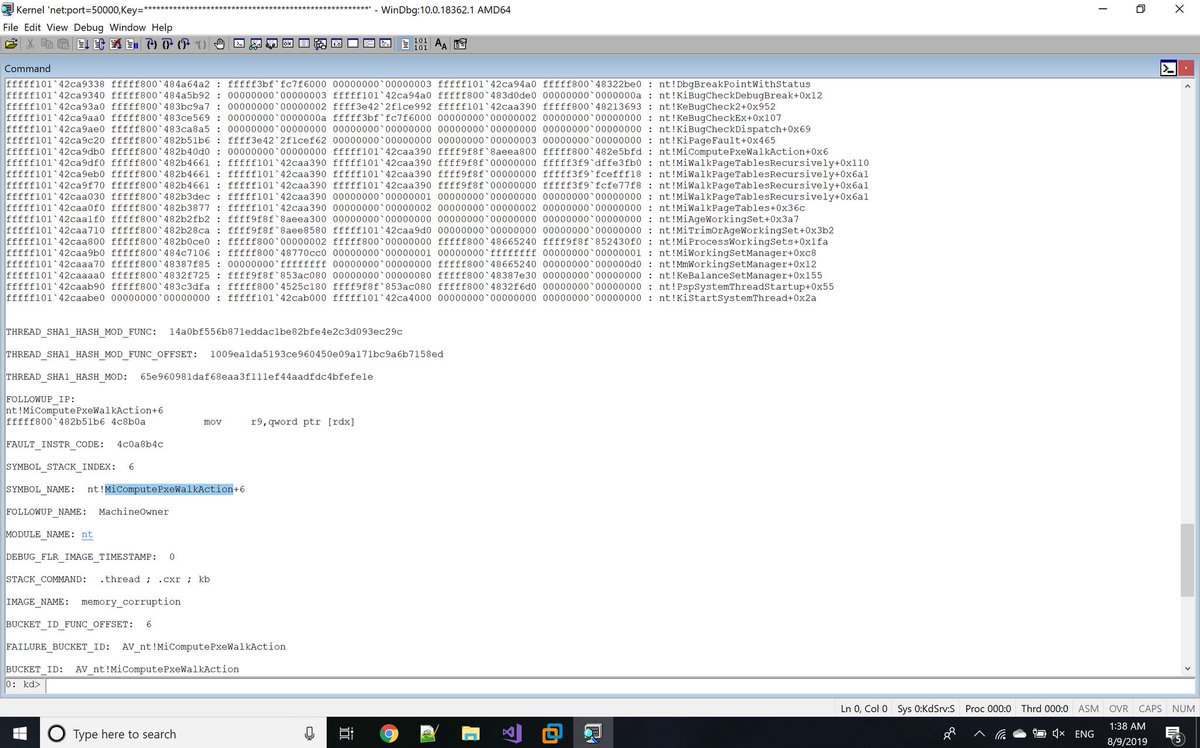Click the Restart debugging toolbar icon
Screen dimensions: 1200x748
(x=99, y=44)
